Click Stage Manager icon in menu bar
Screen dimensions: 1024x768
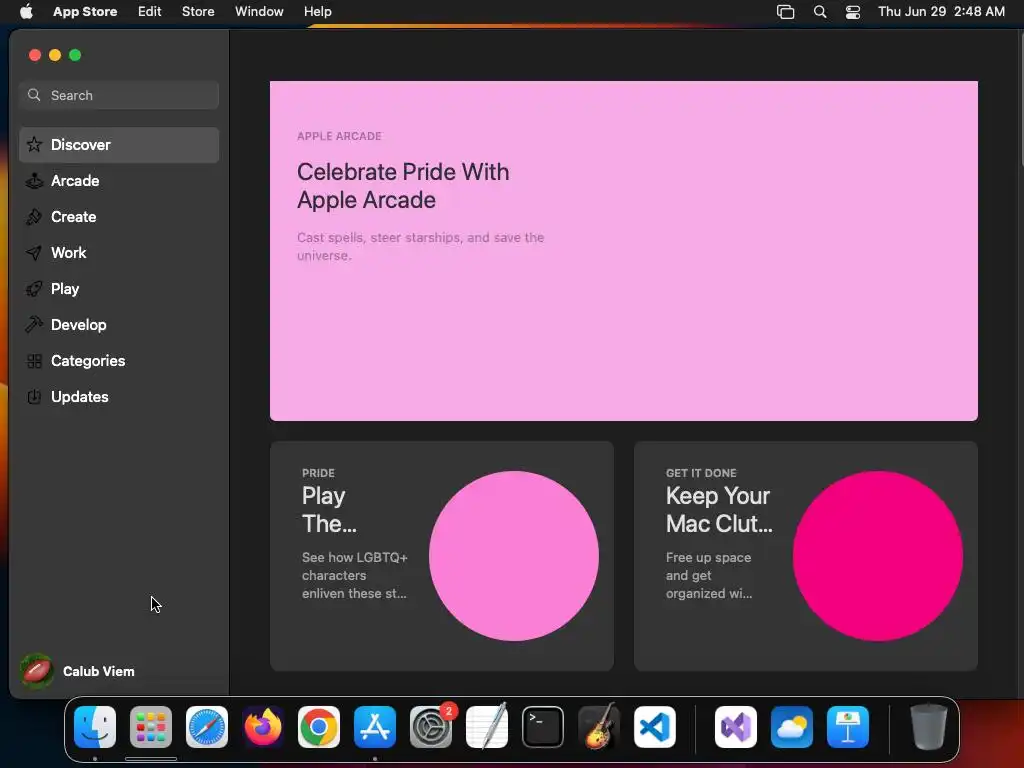tap(786, 12)
